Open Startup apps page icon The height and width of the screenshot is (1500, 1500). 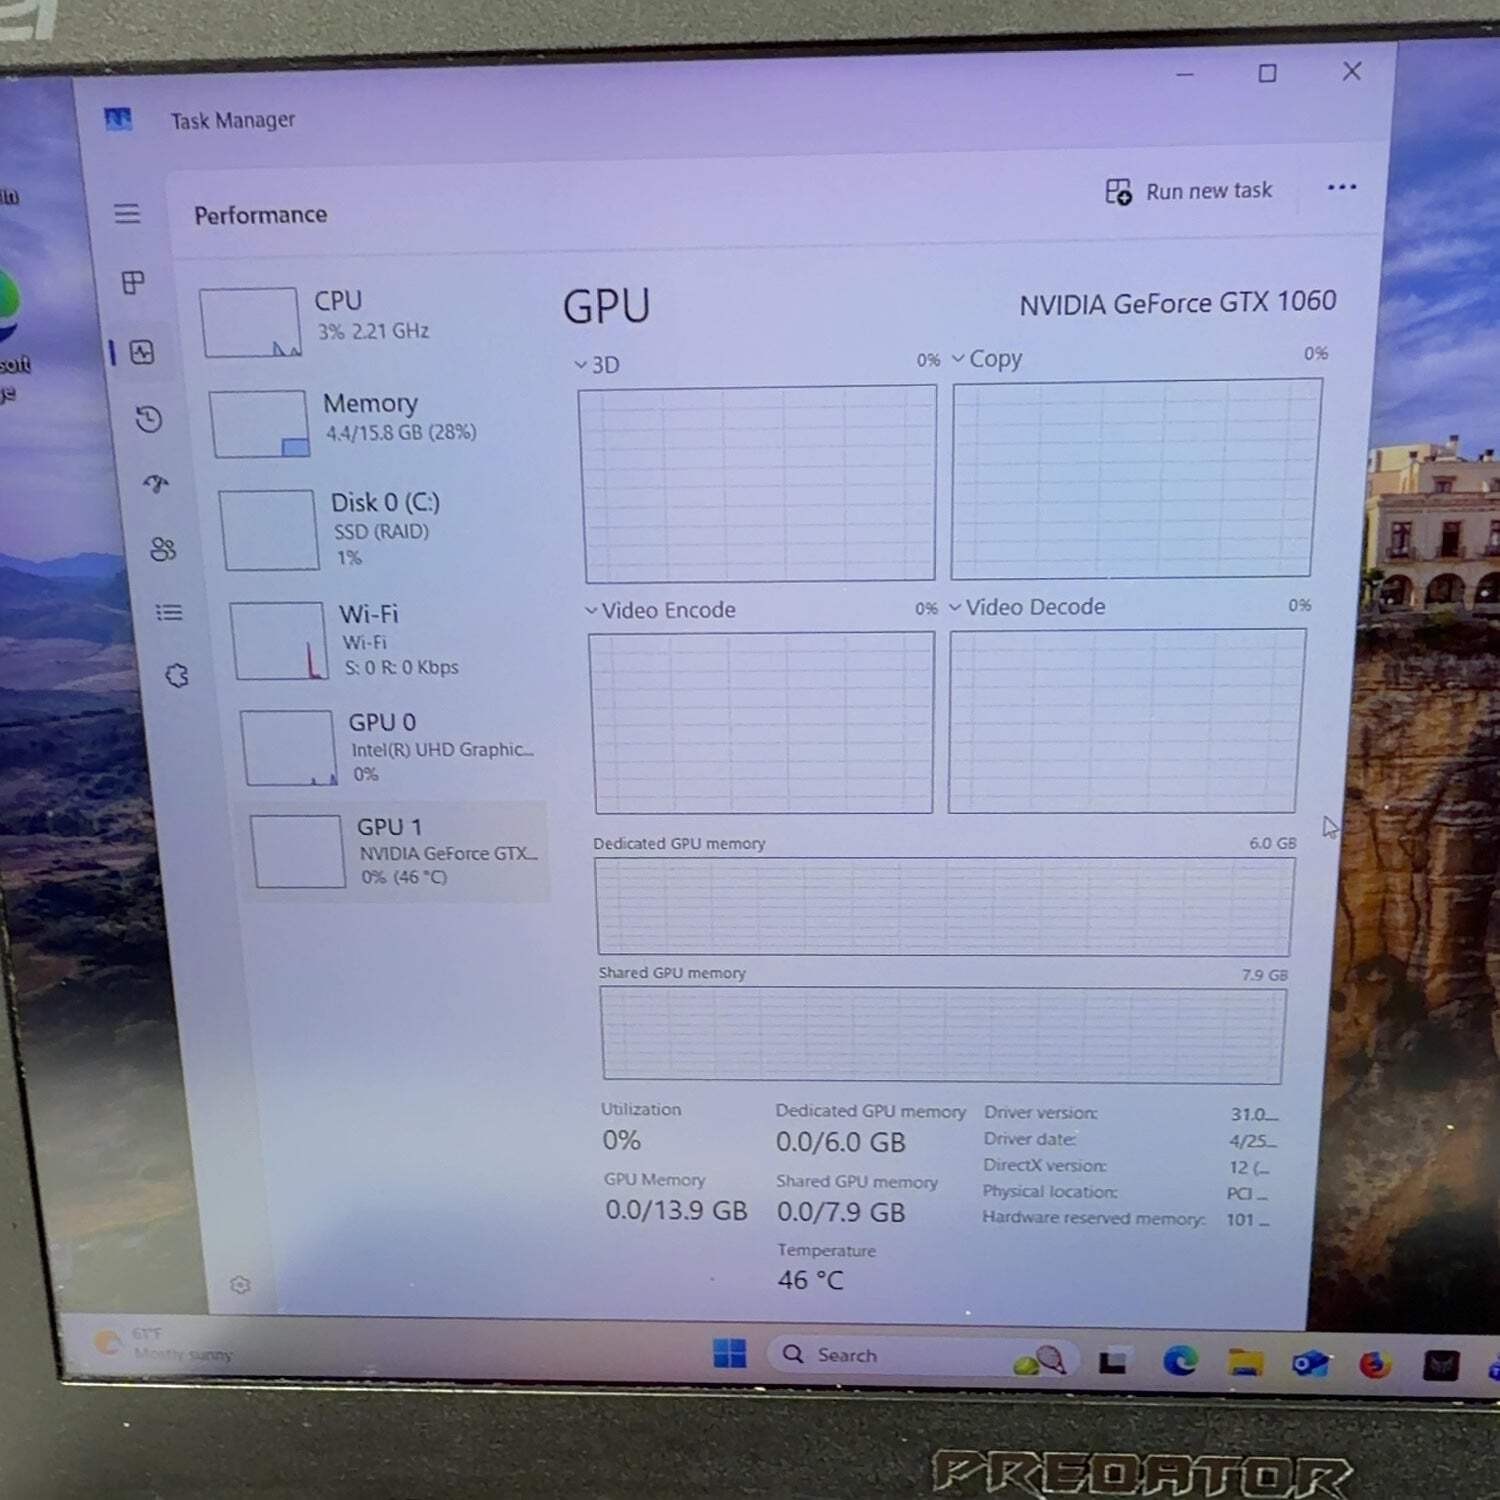(x=156, y=484)
